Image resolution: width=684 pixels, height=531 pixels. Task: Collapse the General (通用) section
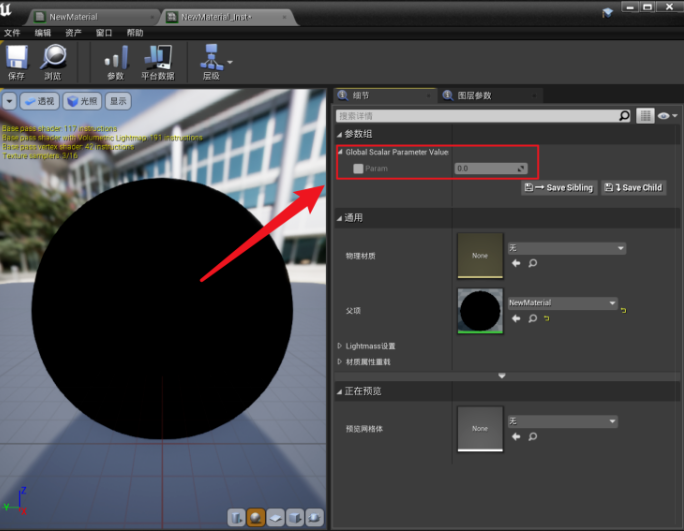click(339, 218)
